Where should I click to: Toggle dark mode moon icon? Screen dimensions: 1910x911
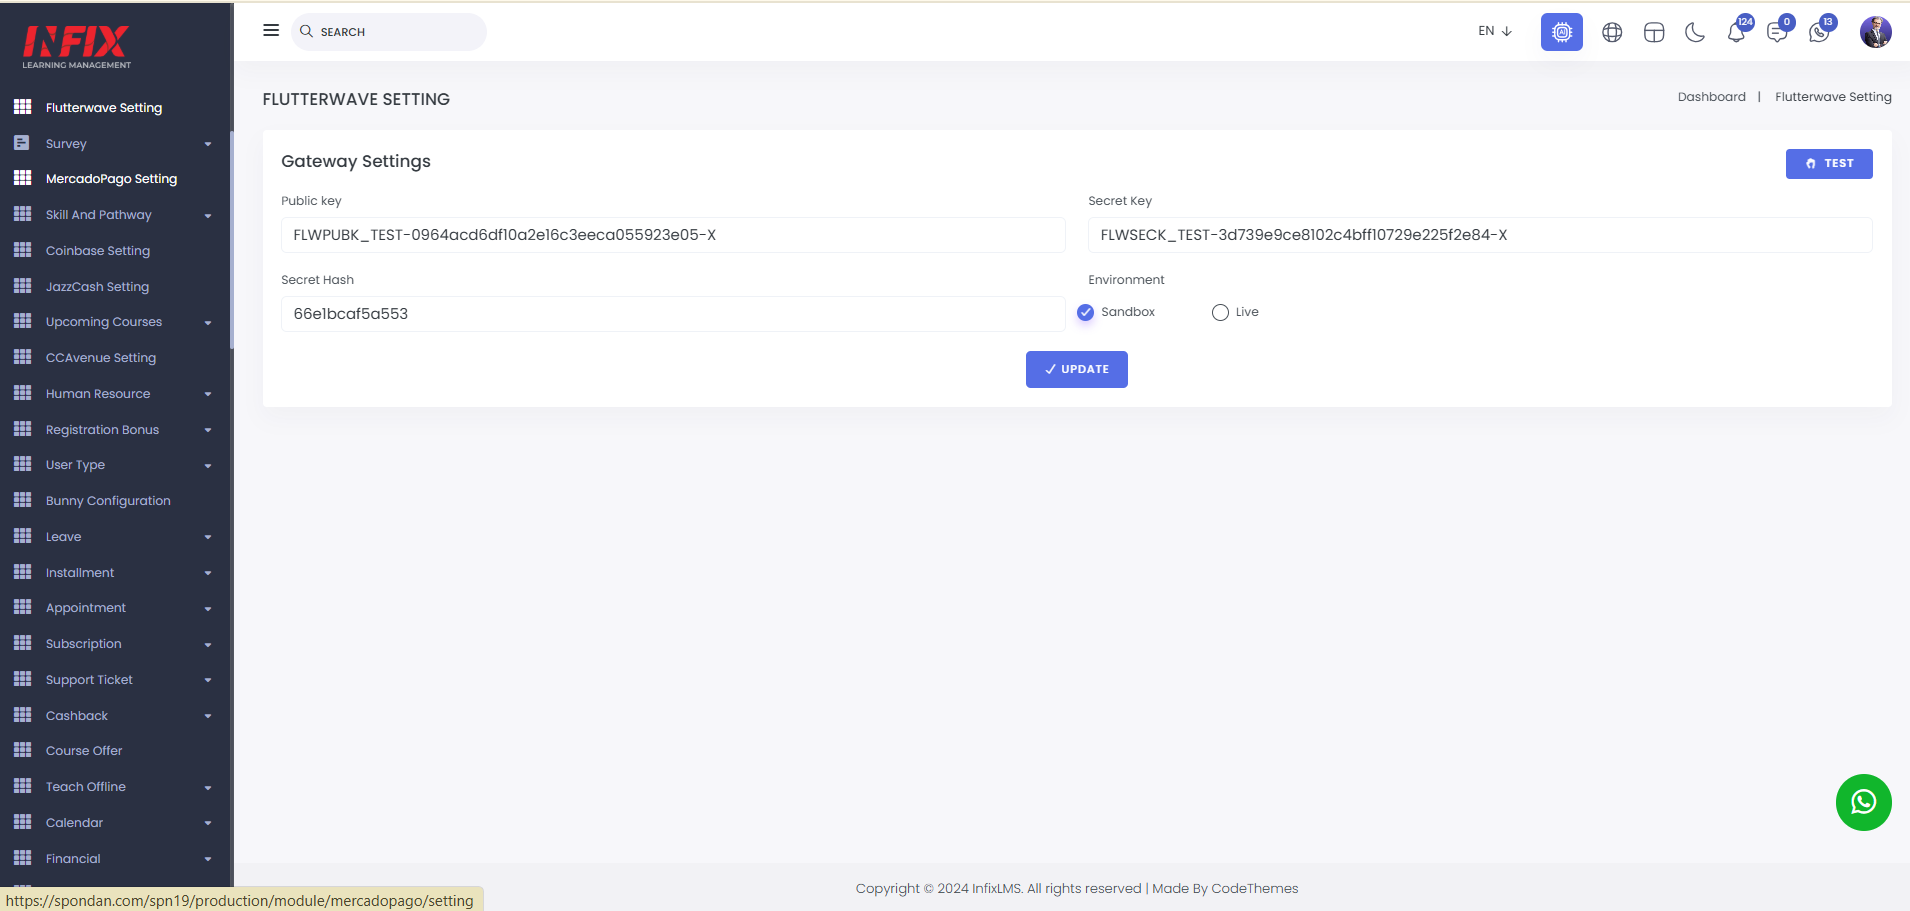coord(1695,32)
